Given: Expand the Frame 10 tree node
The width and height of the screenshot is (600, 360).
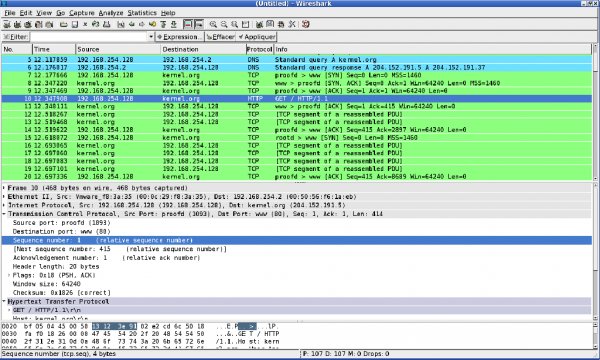Looking at the screenshot, I should click(x=4, y=188).
